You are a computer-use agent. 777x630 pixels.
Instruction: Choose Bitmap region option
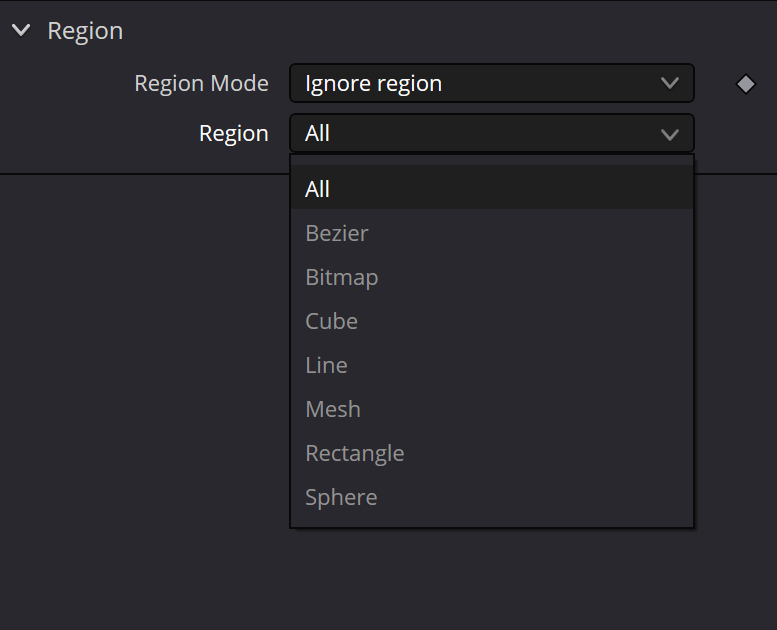point(492,277)
